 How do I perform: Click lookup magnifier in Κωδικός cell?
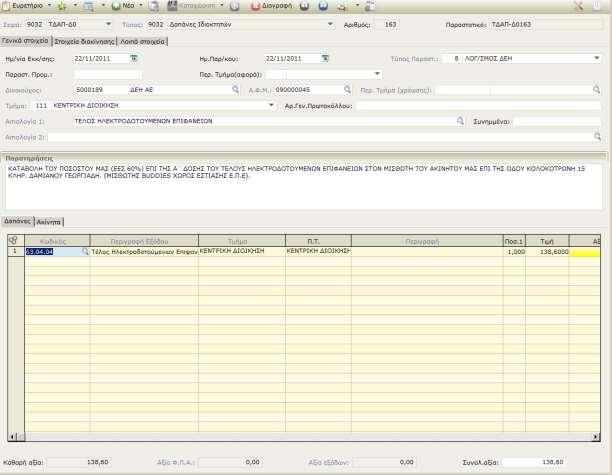tap(85, 252)
